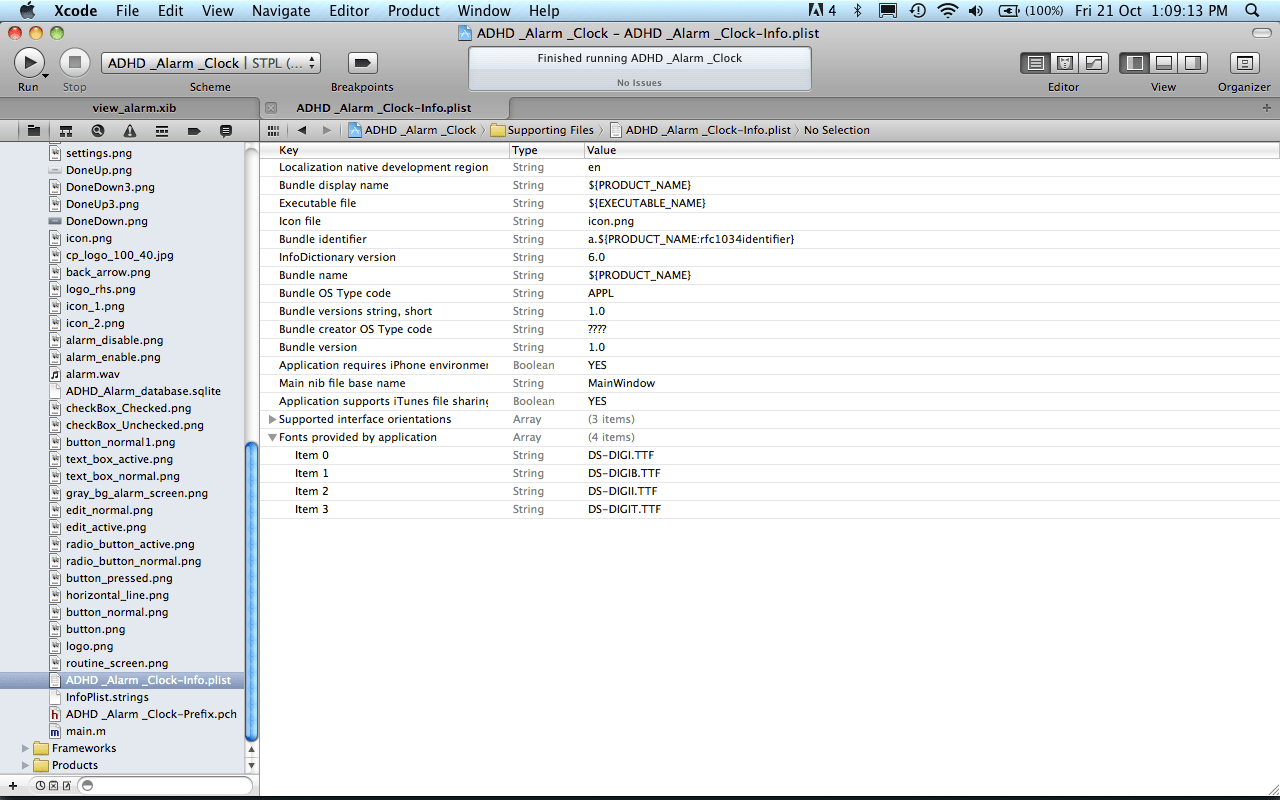Toggle the unsaved files filter button
The image size is (1280, 800).
pos(66,786)
